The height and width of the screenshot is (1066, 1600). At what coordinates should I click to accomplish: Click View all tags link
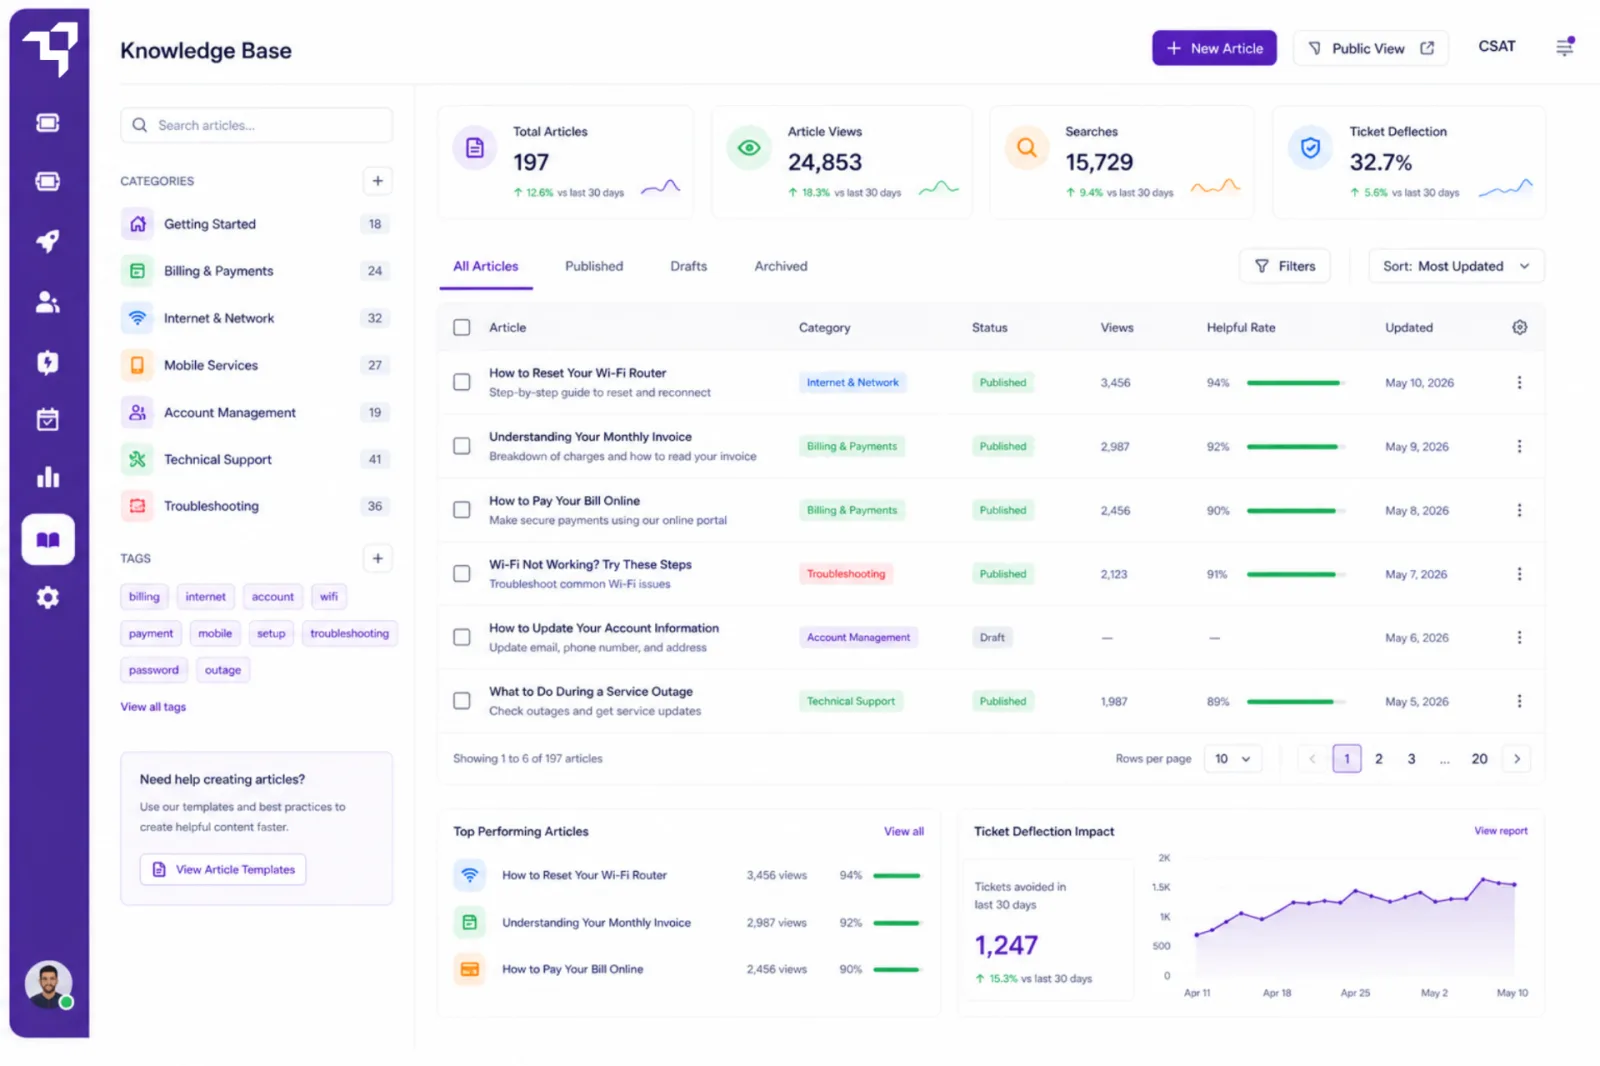153,707
